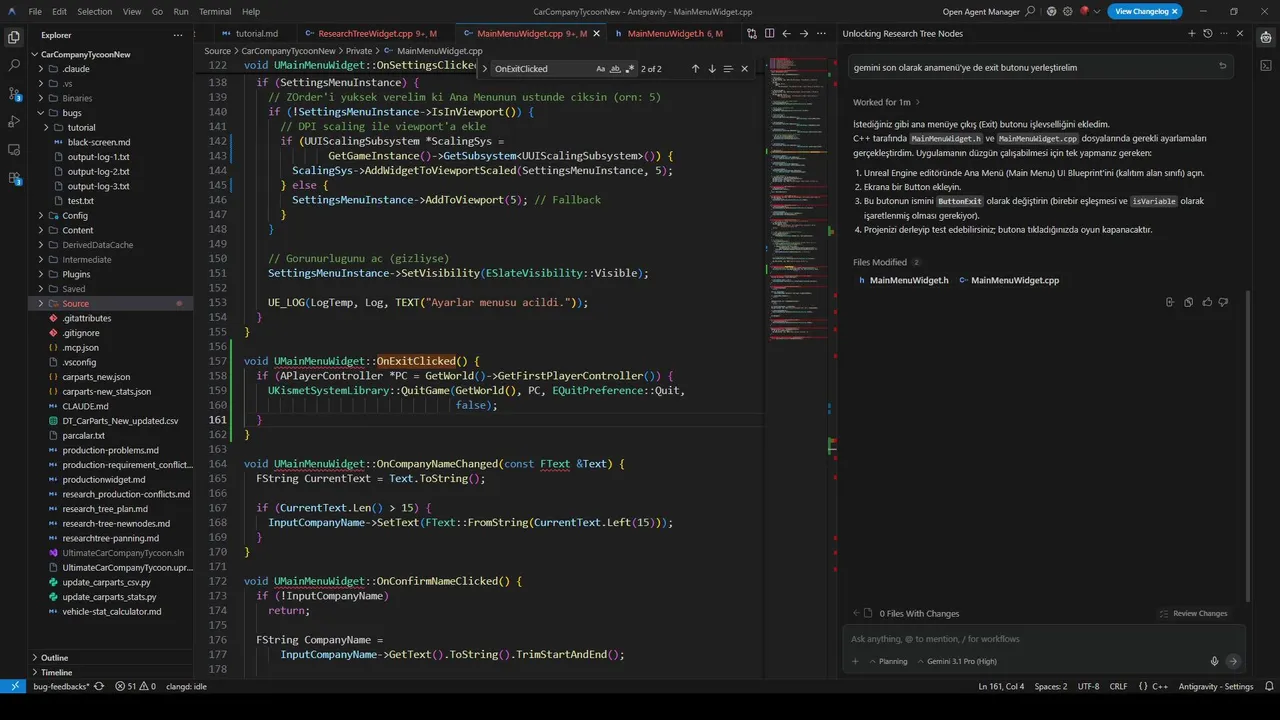Add context plus icon in chat input
Image resolution: width=1280 pixels, height=720 pixels.
point(855,661)
